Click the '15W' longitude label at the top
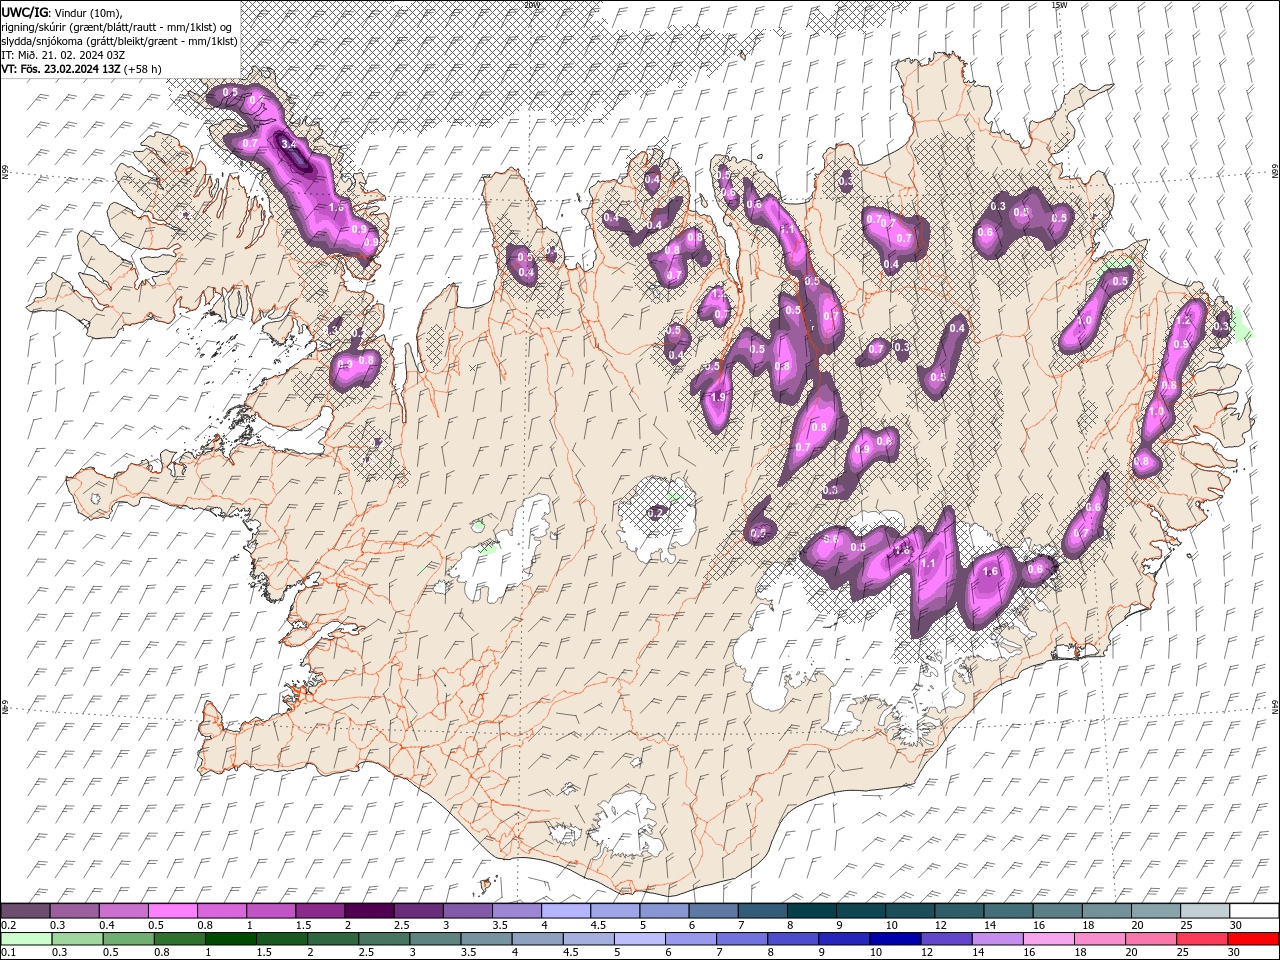The height and width of the screenshot is (960, 1280). (x=1059, y=5)
